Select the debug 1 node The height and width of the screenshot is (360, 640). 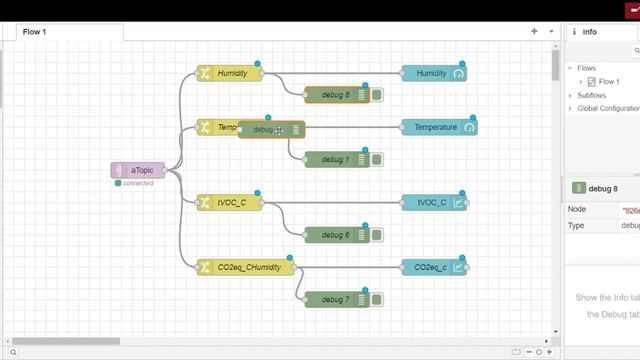click(x=337, y=160)
